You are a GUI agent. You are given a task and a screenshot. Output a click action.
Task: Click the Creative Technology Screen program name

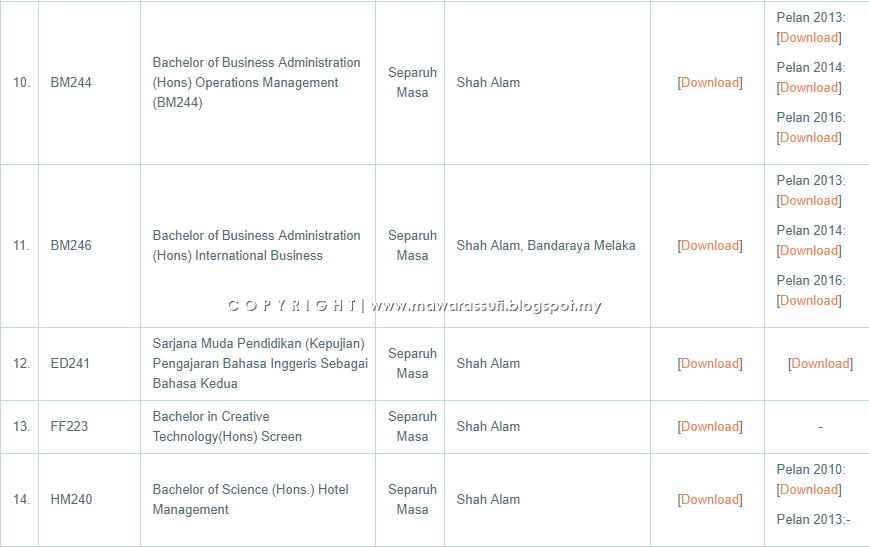pos(227,427)
